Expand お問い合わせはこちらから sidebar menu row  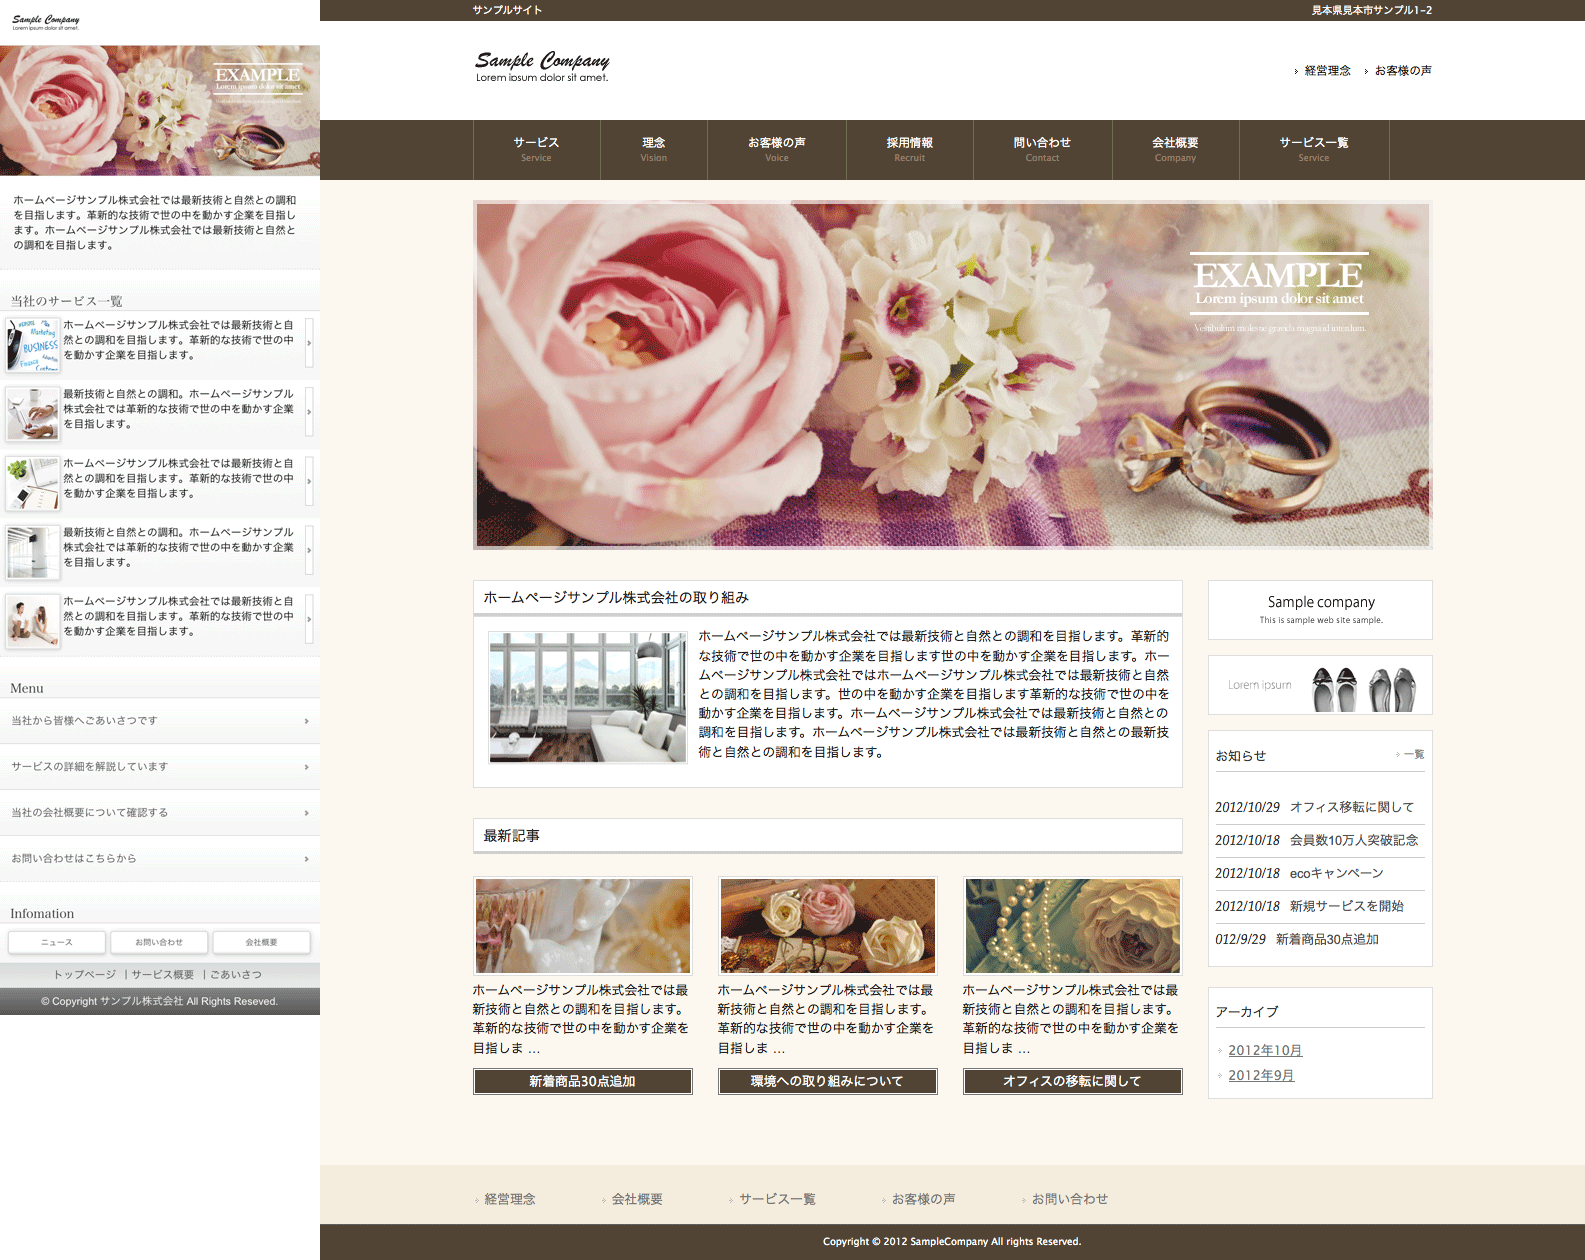coord(160,859)
